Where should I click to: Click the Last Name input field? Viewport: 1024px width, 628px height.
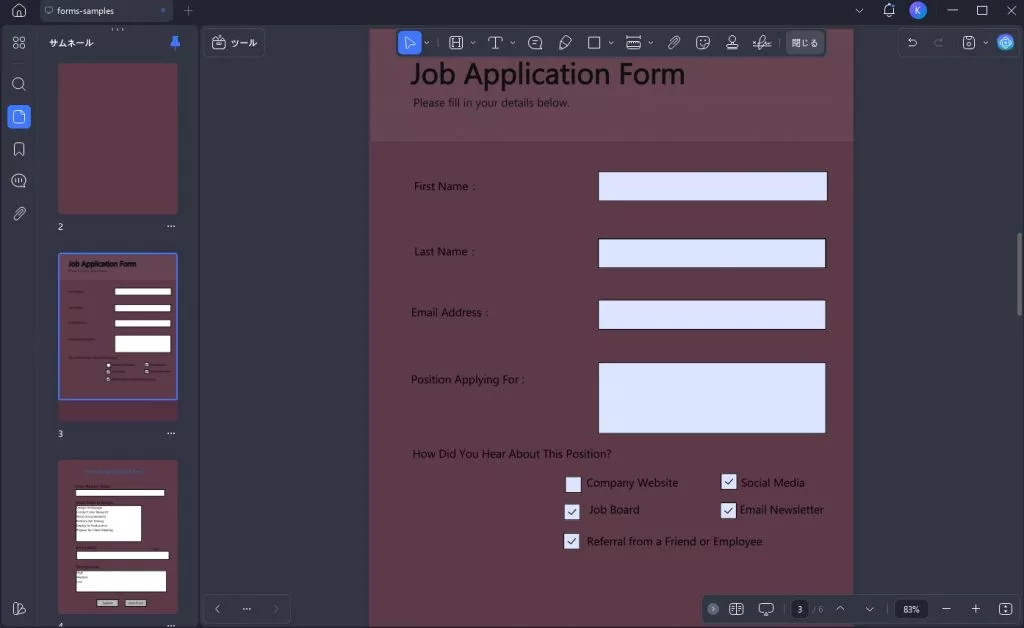tap(712, 253)
